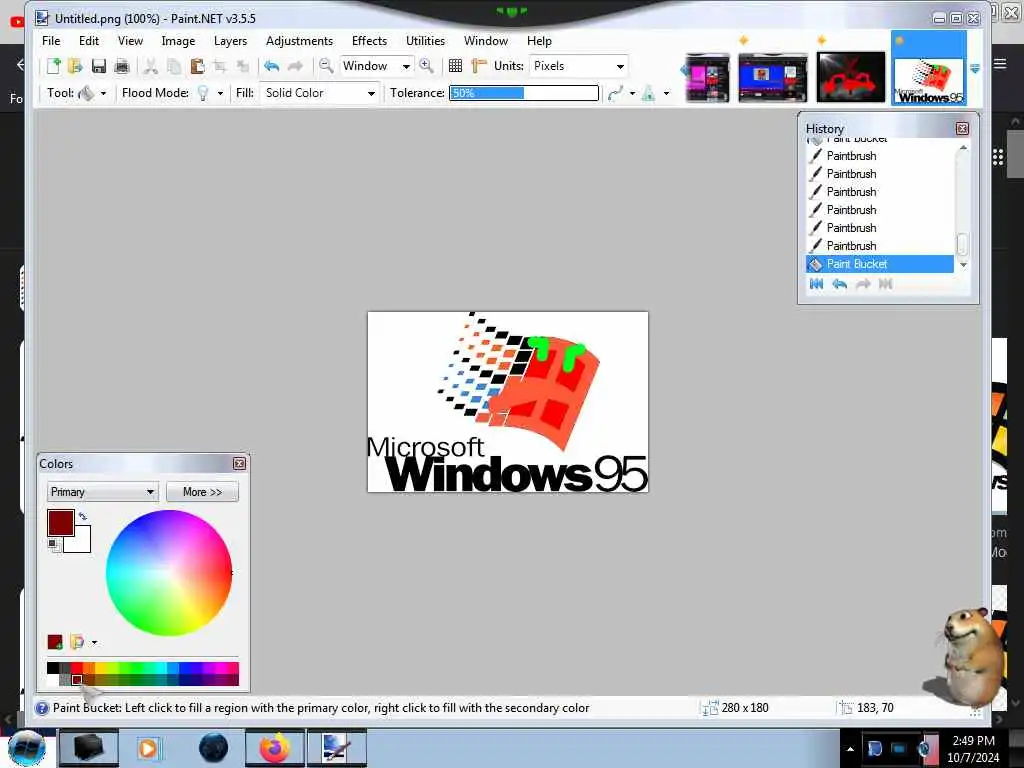Open the Primary color selector dropdown
1024x768 pixels.
click(x=103, y=492)
